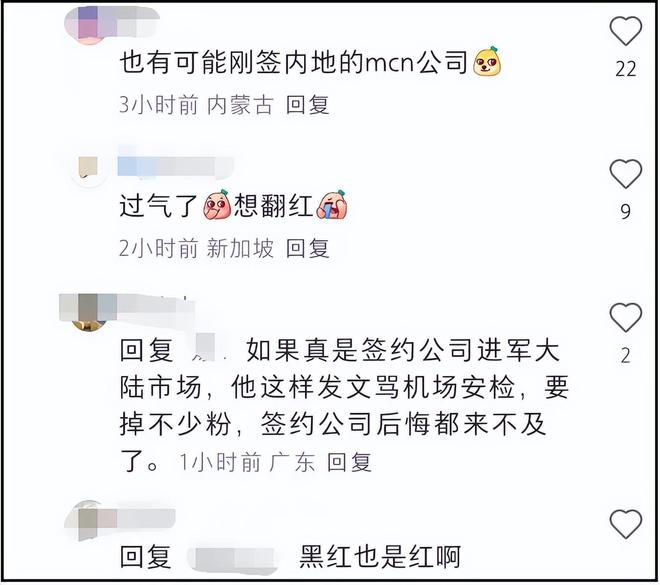This screenshot has width=660, height=585.
Task: Open the second commenter's avatar
Action: point(88,169)
